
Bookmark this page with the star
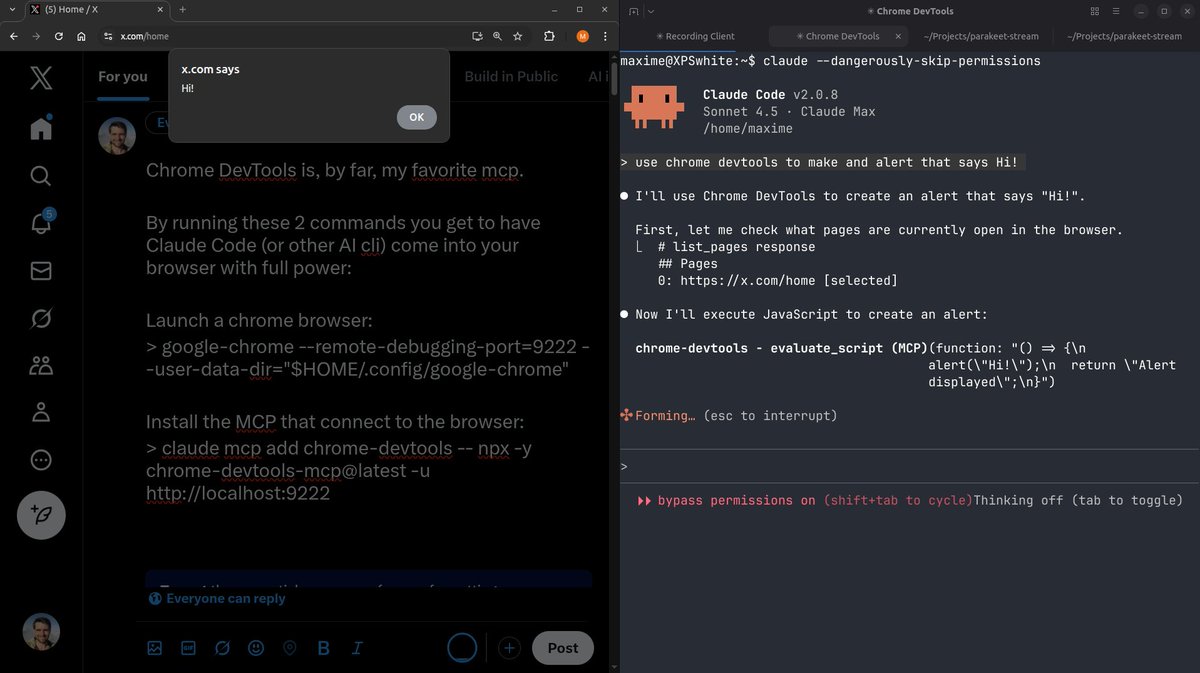pos(517,36)
